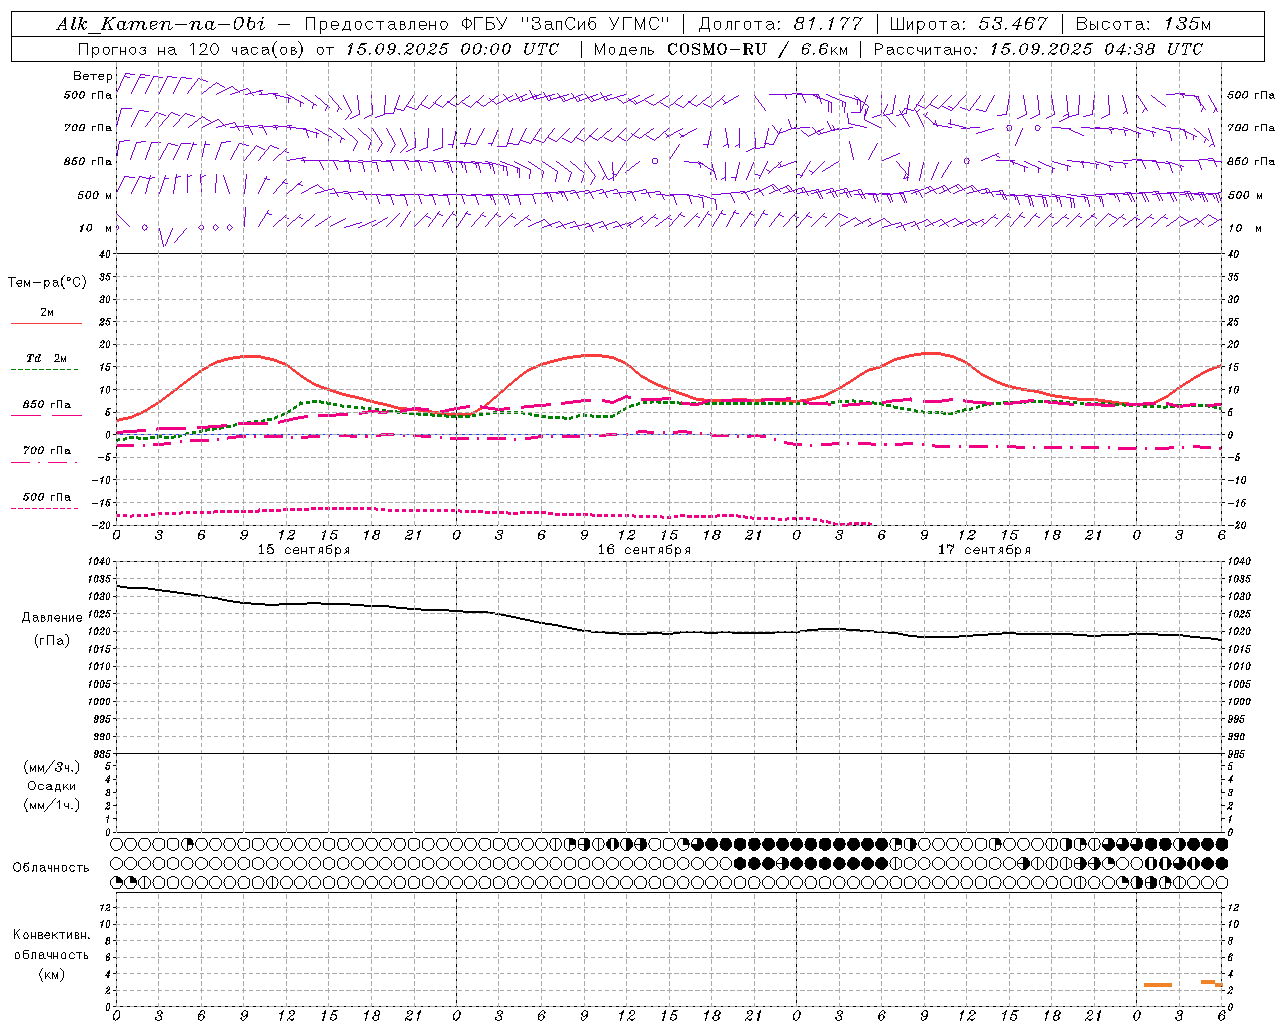This screenshot has width=1280, height=1024.
Task: Click the 16 сентября date label
Action: [x=644, y=550]
